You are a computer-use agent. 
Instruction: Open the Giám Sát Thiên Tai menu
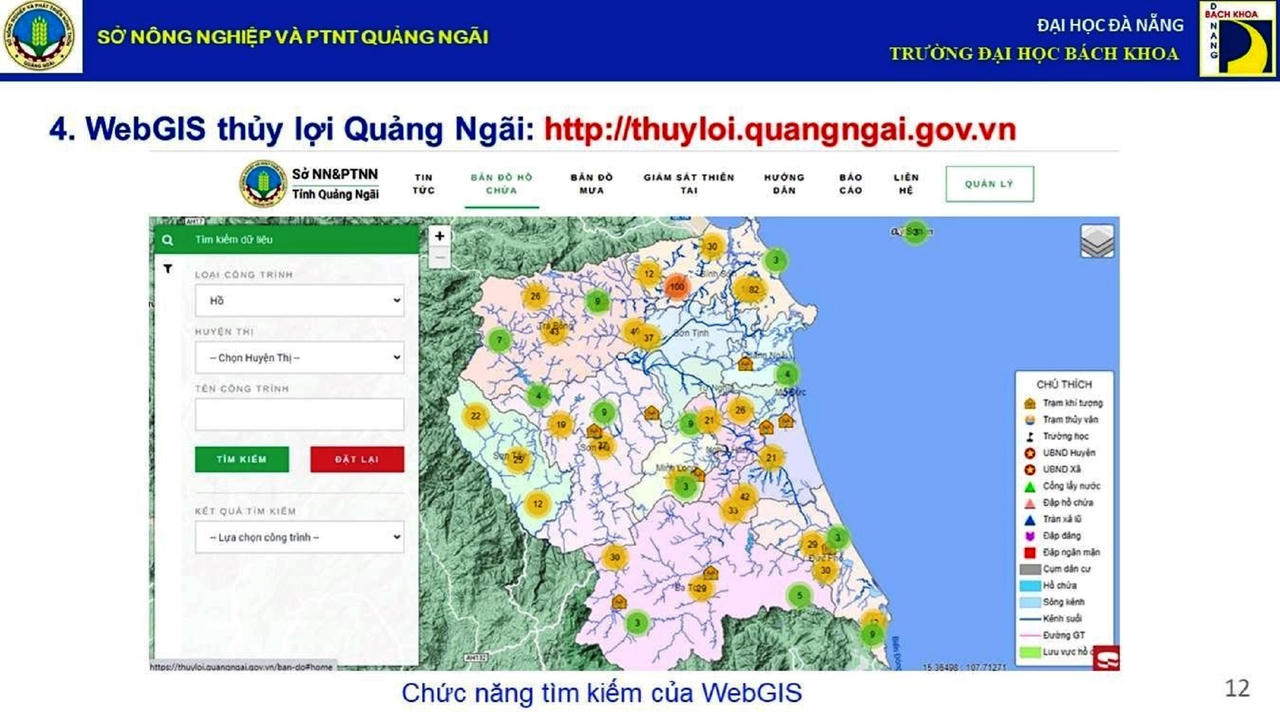pos(687,183)
